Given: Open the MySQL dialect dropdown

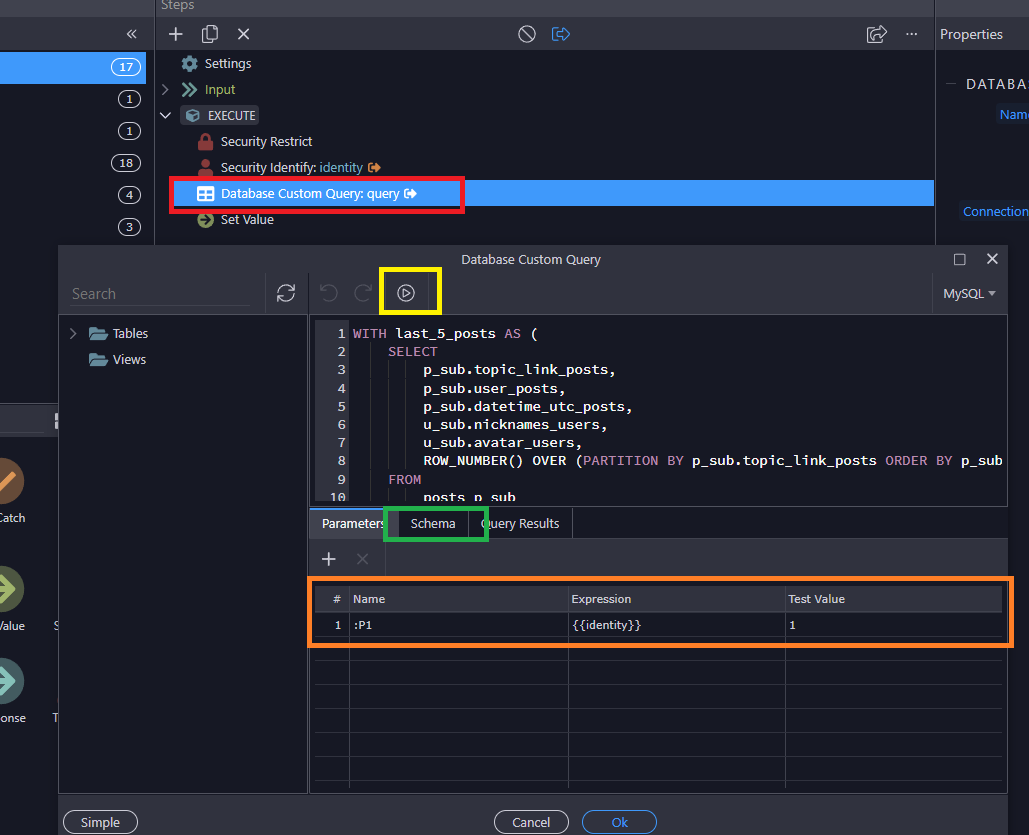Looking at the screenshot, I should [x=969, y=293].
